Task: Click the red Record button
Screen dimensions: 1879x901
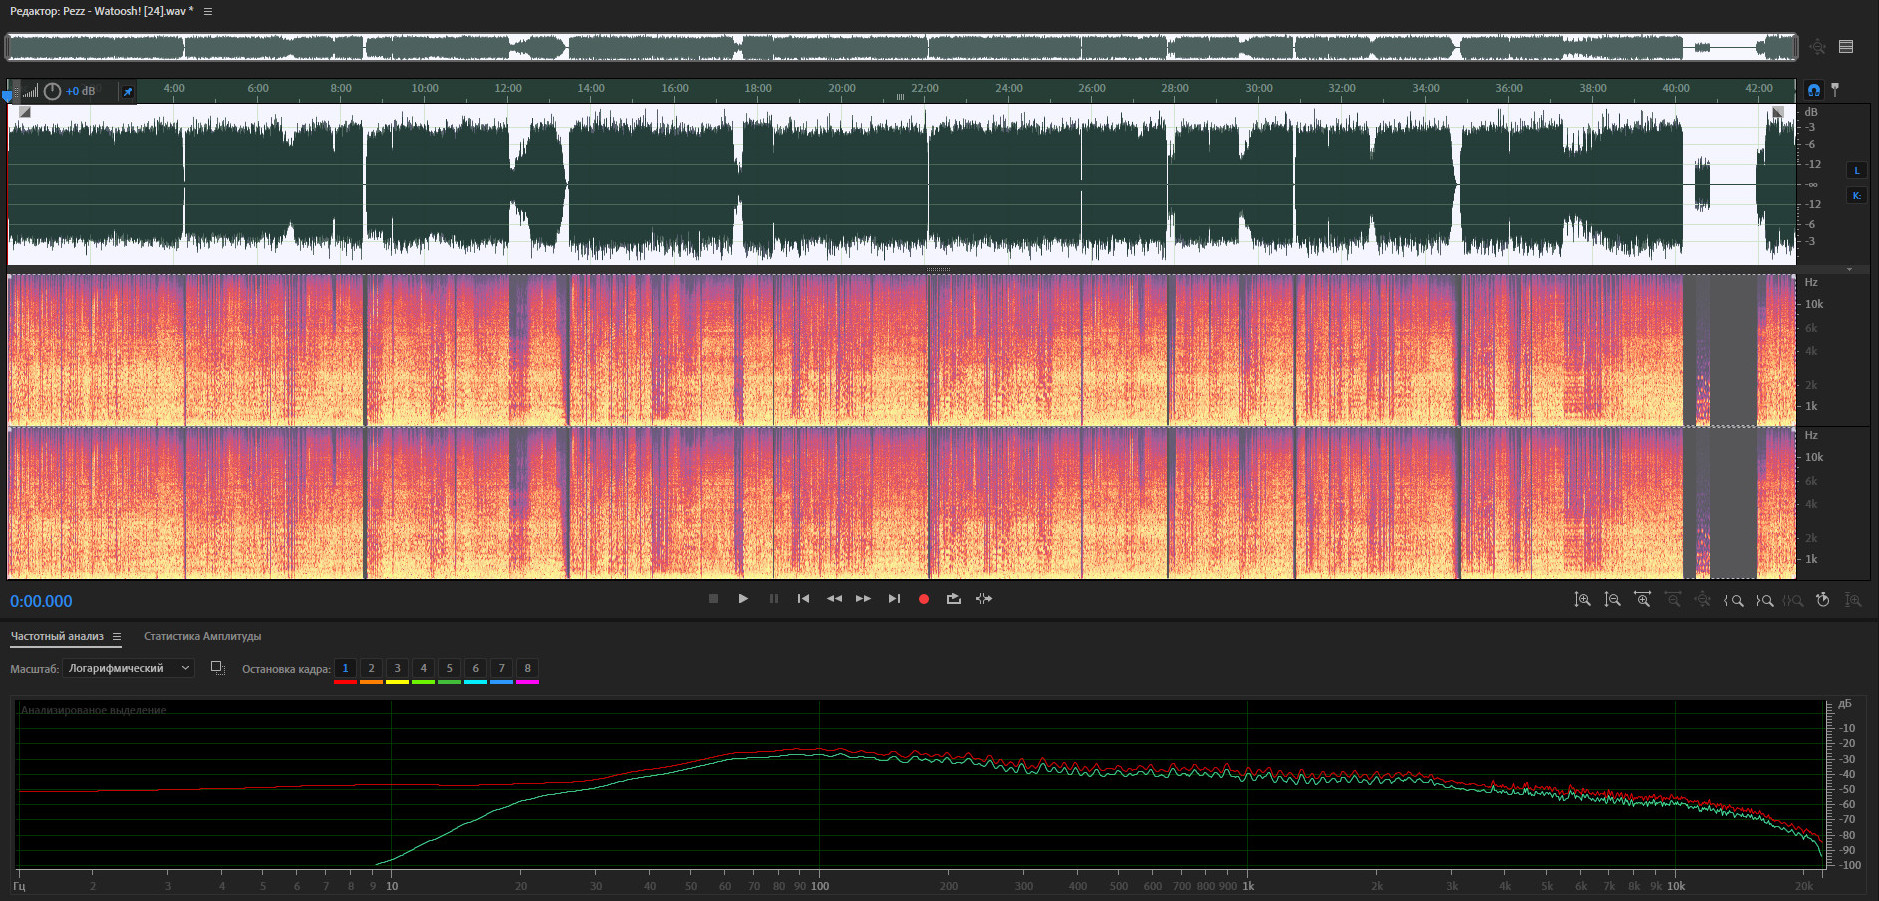Action: pyautogui.click(x=924, y=599)
